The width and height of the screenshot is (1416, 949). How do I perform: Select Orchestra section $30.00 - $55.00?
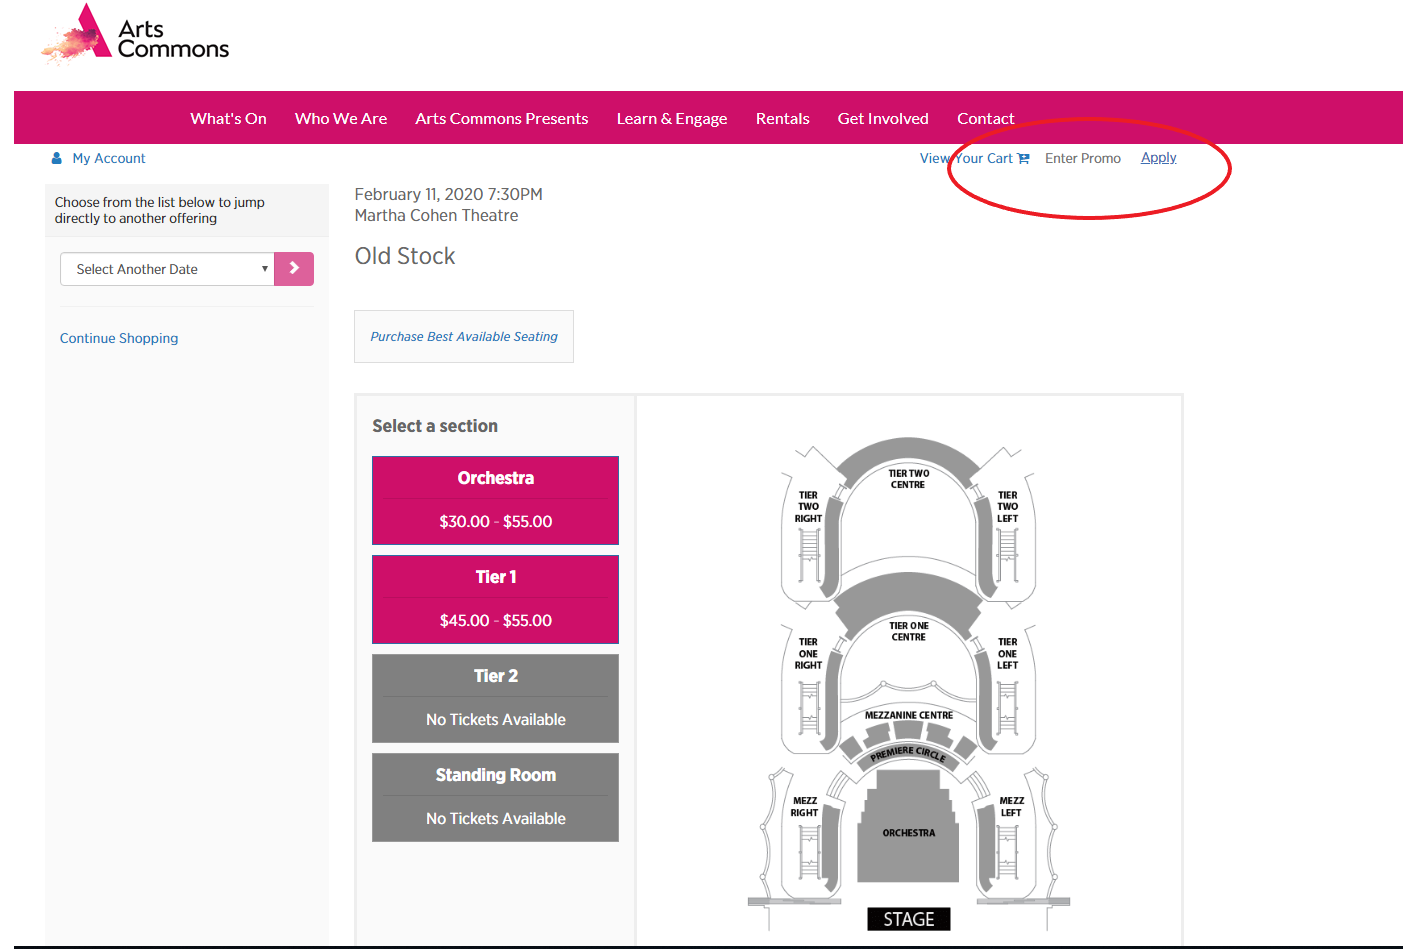[496, 500]
